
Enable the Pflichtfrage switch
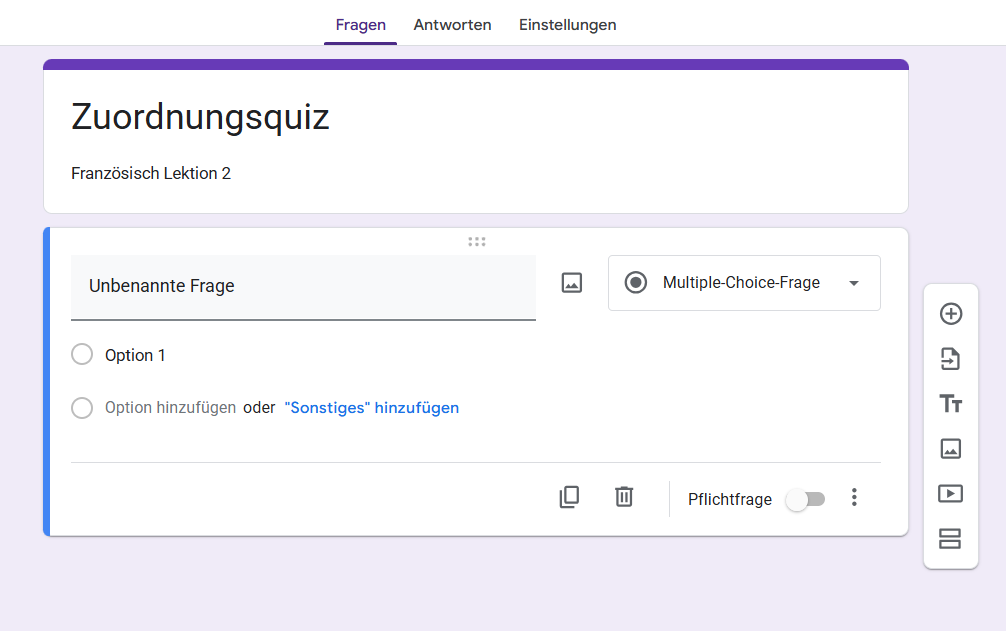[806, 499]
